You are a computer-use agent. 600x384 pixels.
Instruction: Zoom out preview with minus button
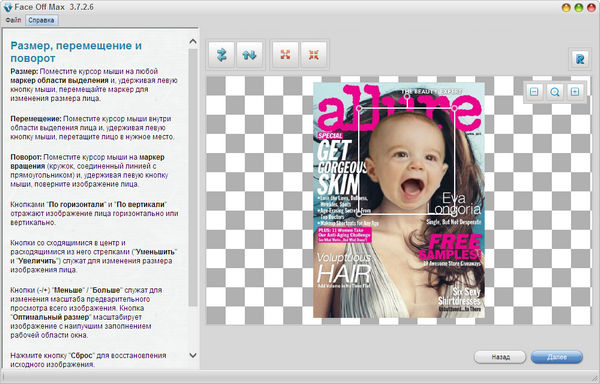click(534, 92)
